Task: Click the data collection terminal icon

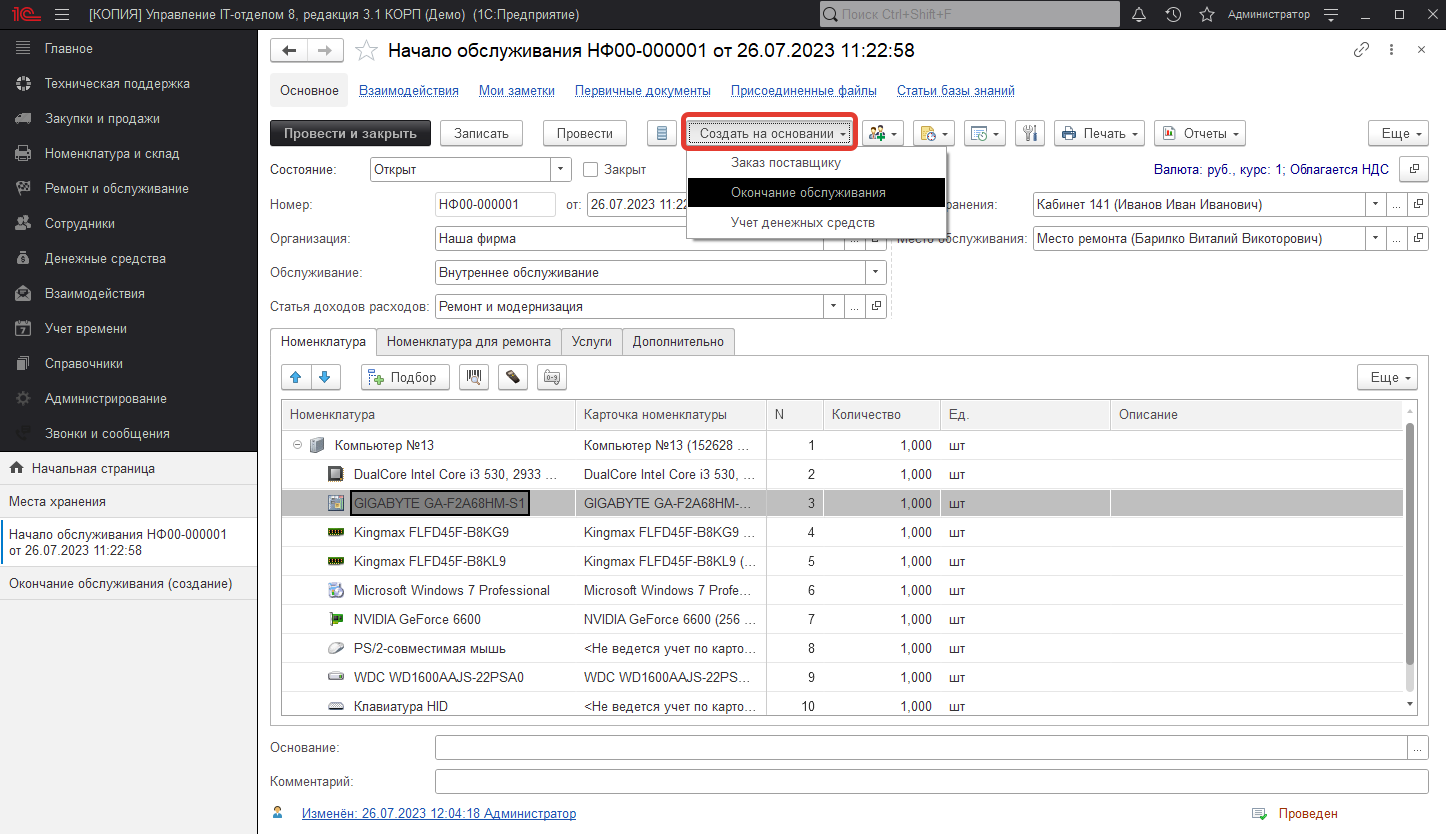Action: (513, 377)
